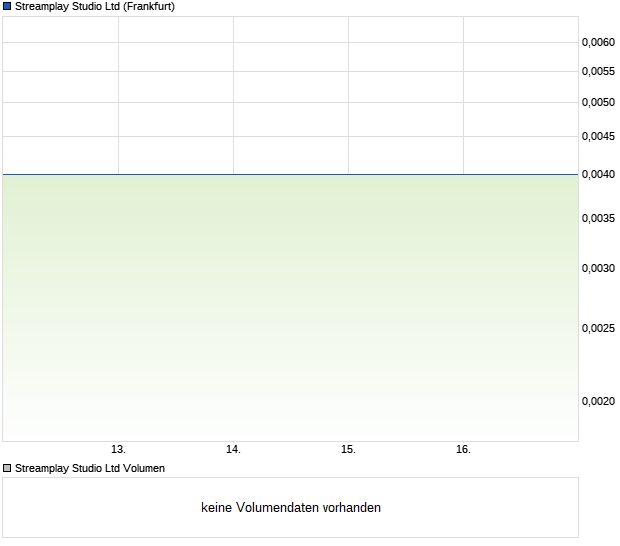This screenshot has width=620, height=546.
Task: Click the '13.' date axis label
Action: coord(118,450)
